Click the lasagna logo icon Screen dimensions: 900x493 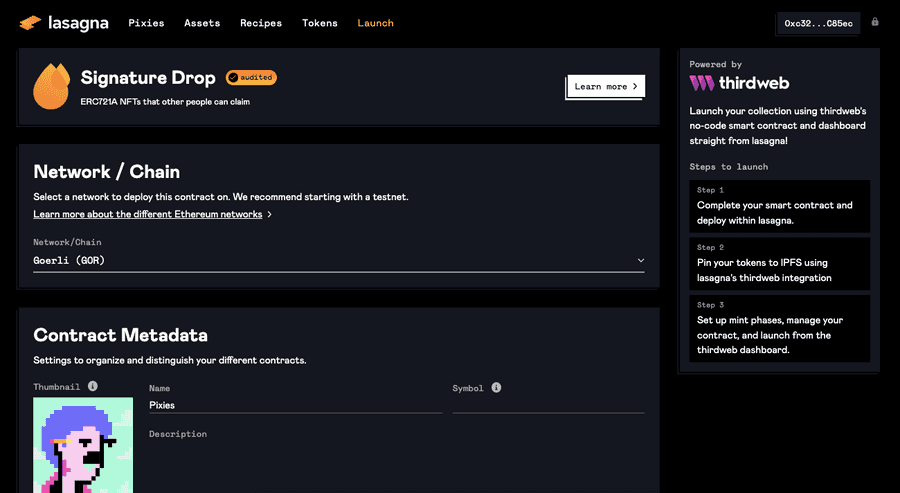click(x=30, y=23)
